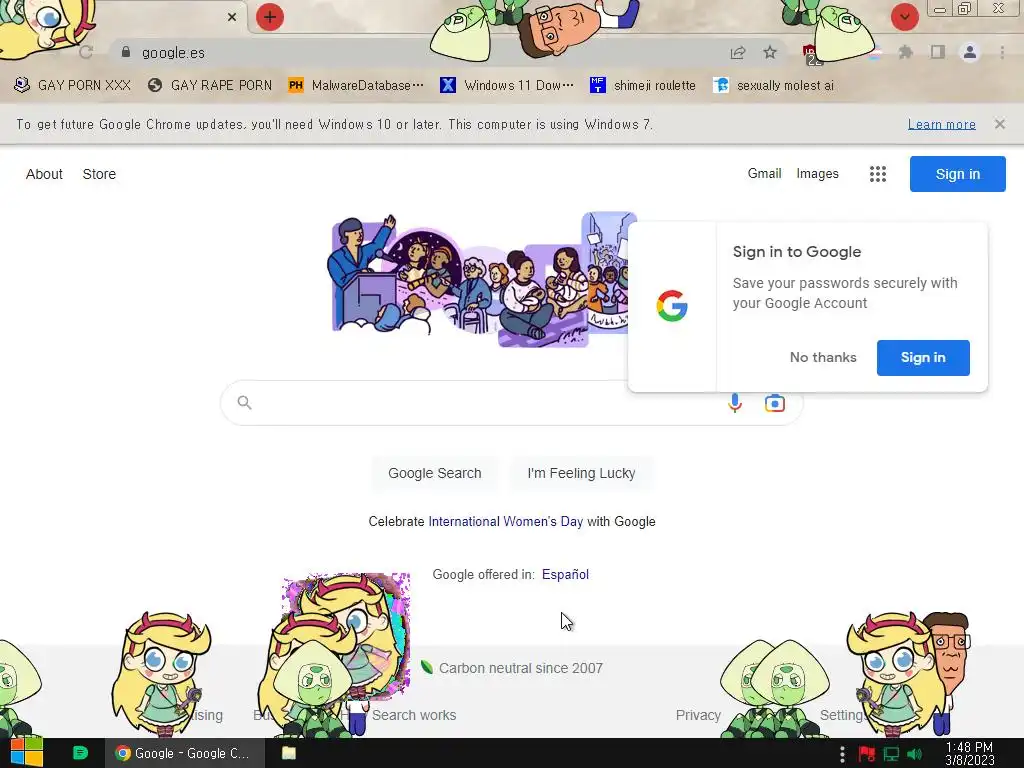Click the share this page icon

[x=738, y=53]
